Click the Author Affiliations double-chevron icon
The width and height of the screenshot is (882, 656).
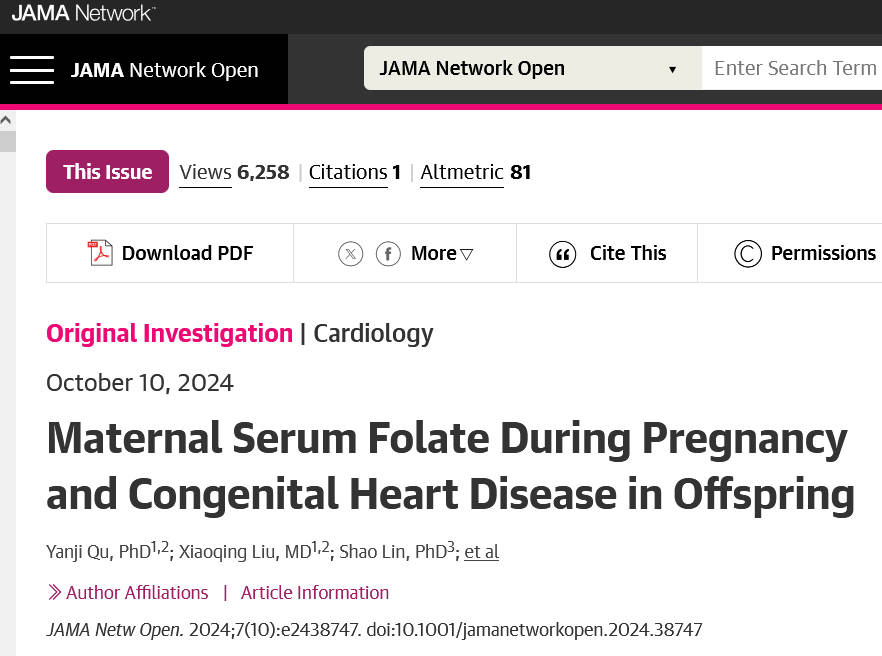54,592
